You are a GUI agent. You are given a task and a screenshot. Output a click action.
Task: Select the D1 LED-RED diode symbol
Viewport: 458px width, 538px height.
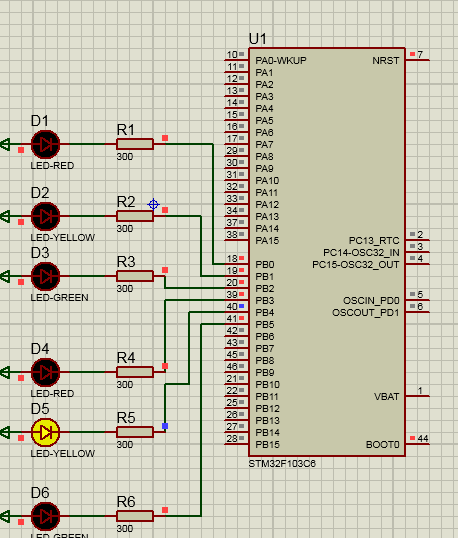click(x=45, y=144)
